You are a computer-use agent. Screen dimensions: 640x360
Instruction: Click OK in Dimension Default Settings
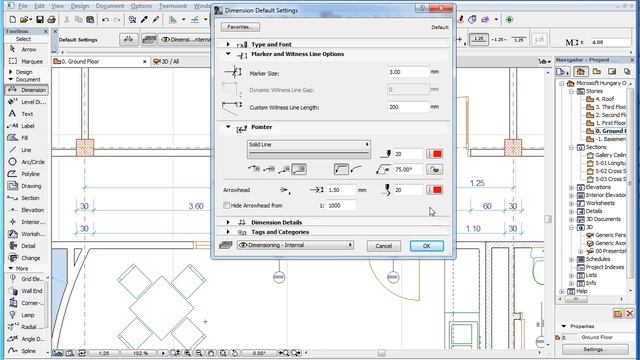point(427,246)
